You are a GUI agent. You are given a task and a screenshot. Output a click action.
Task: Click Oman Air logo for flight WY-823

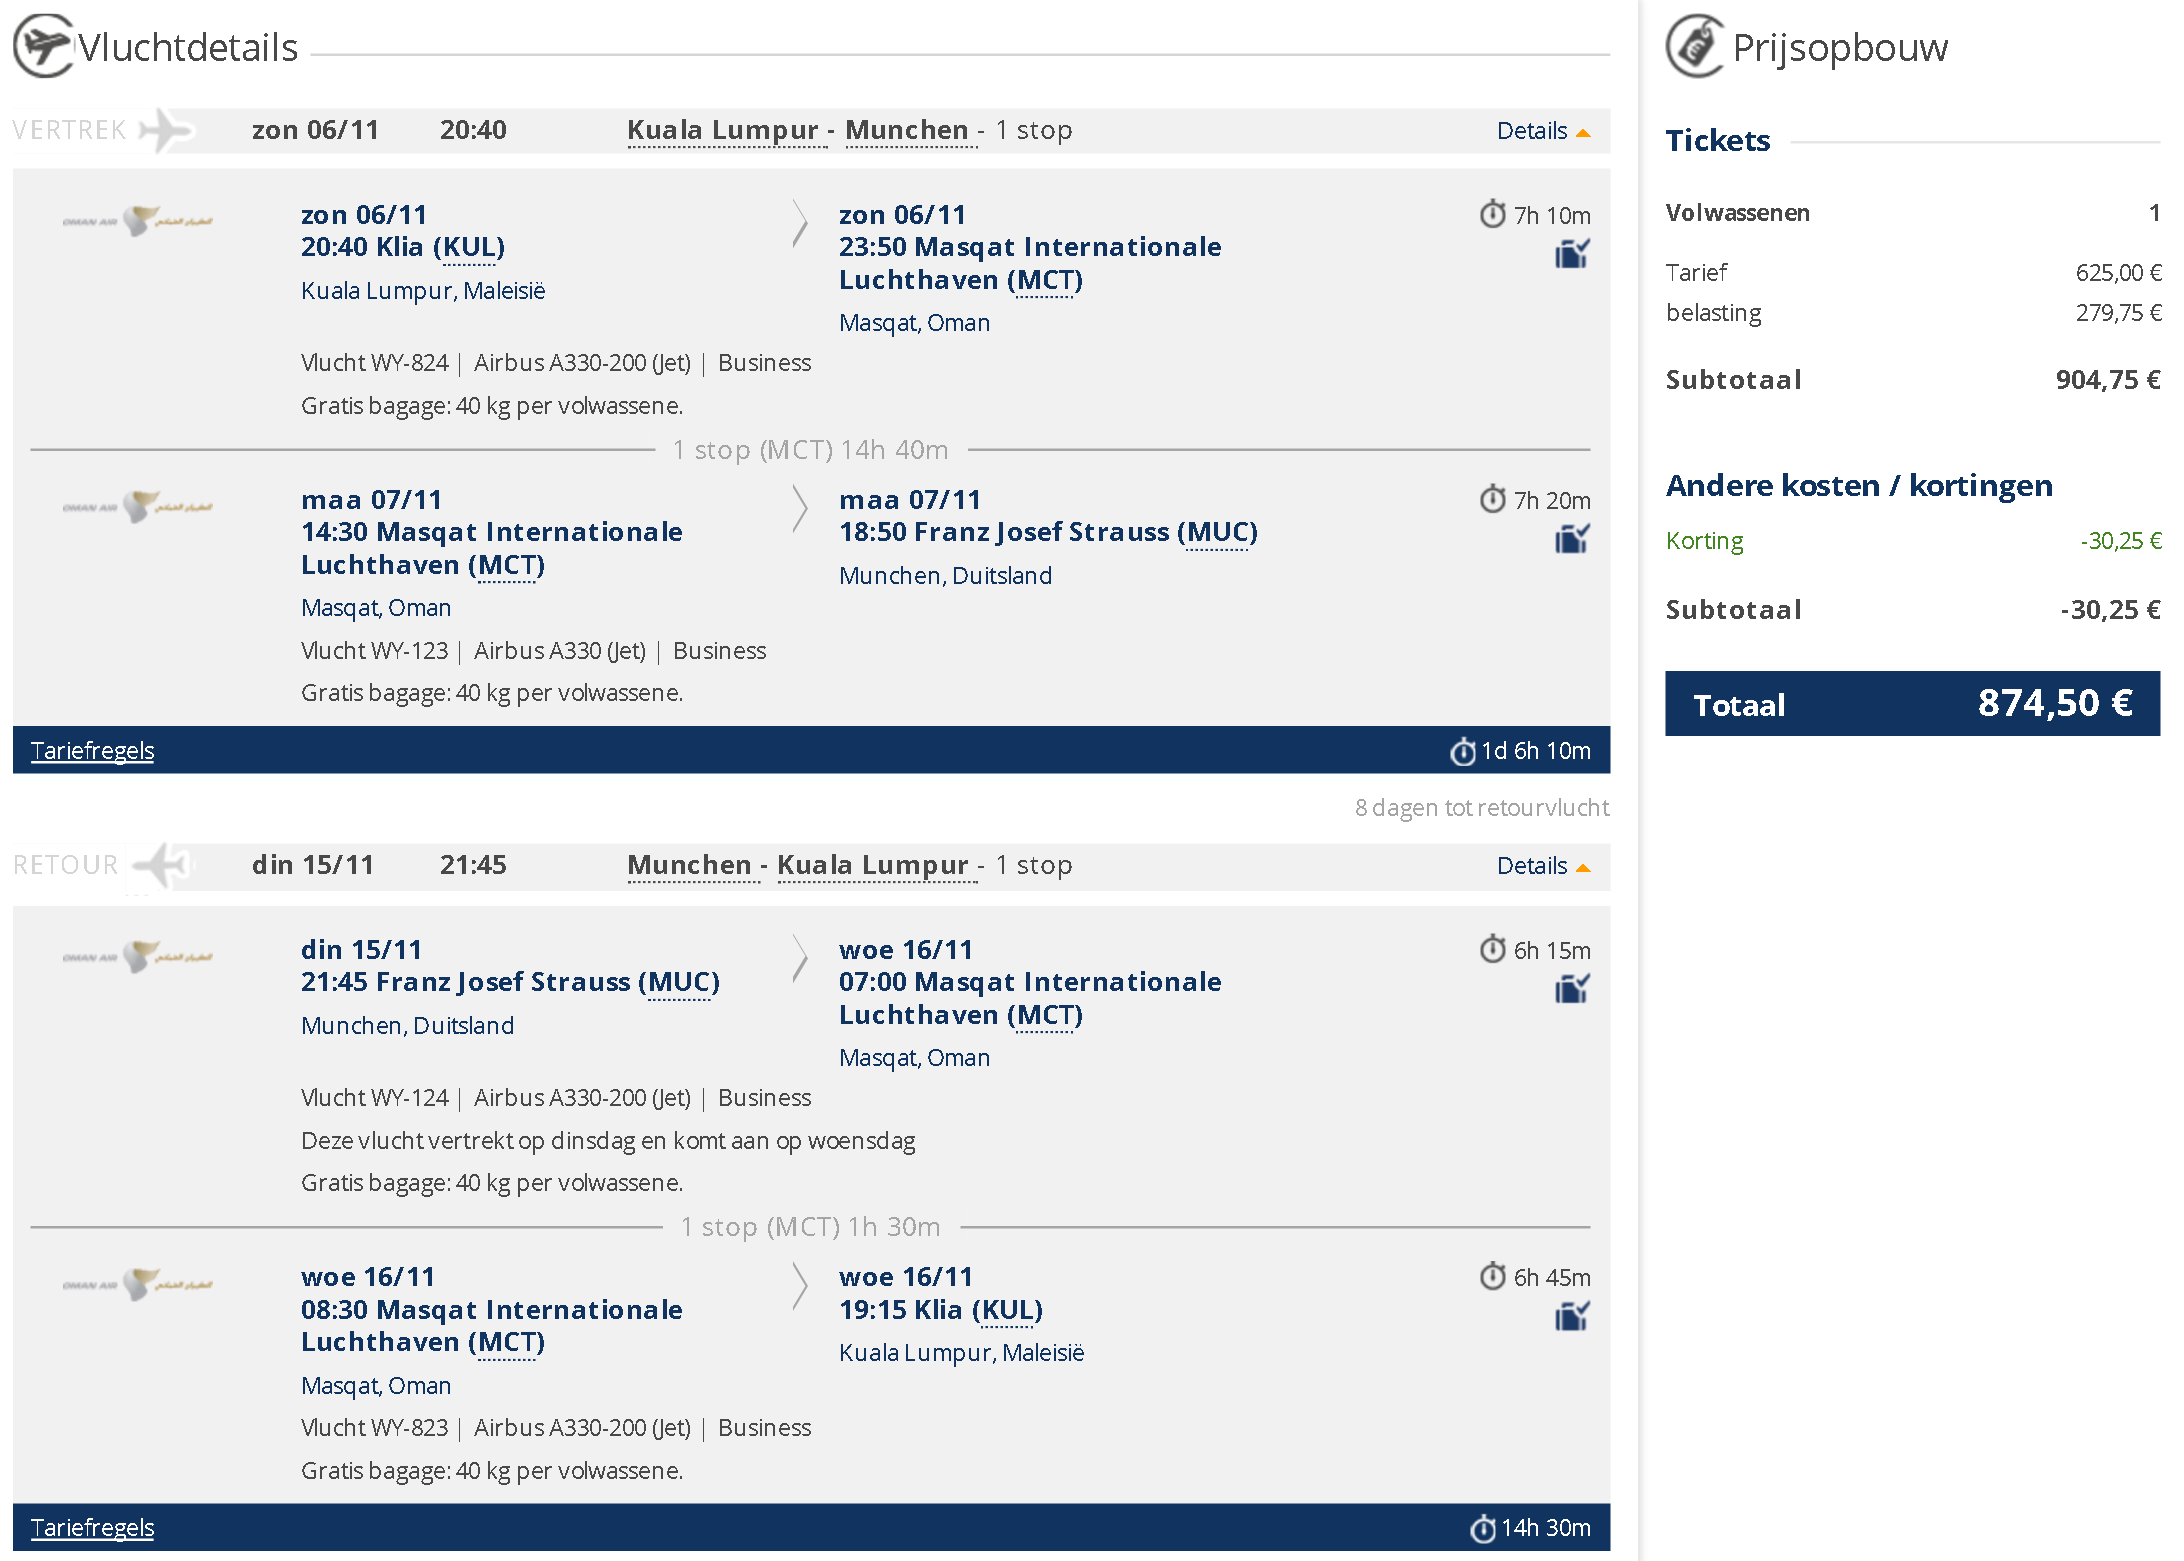click(138, 1284)
